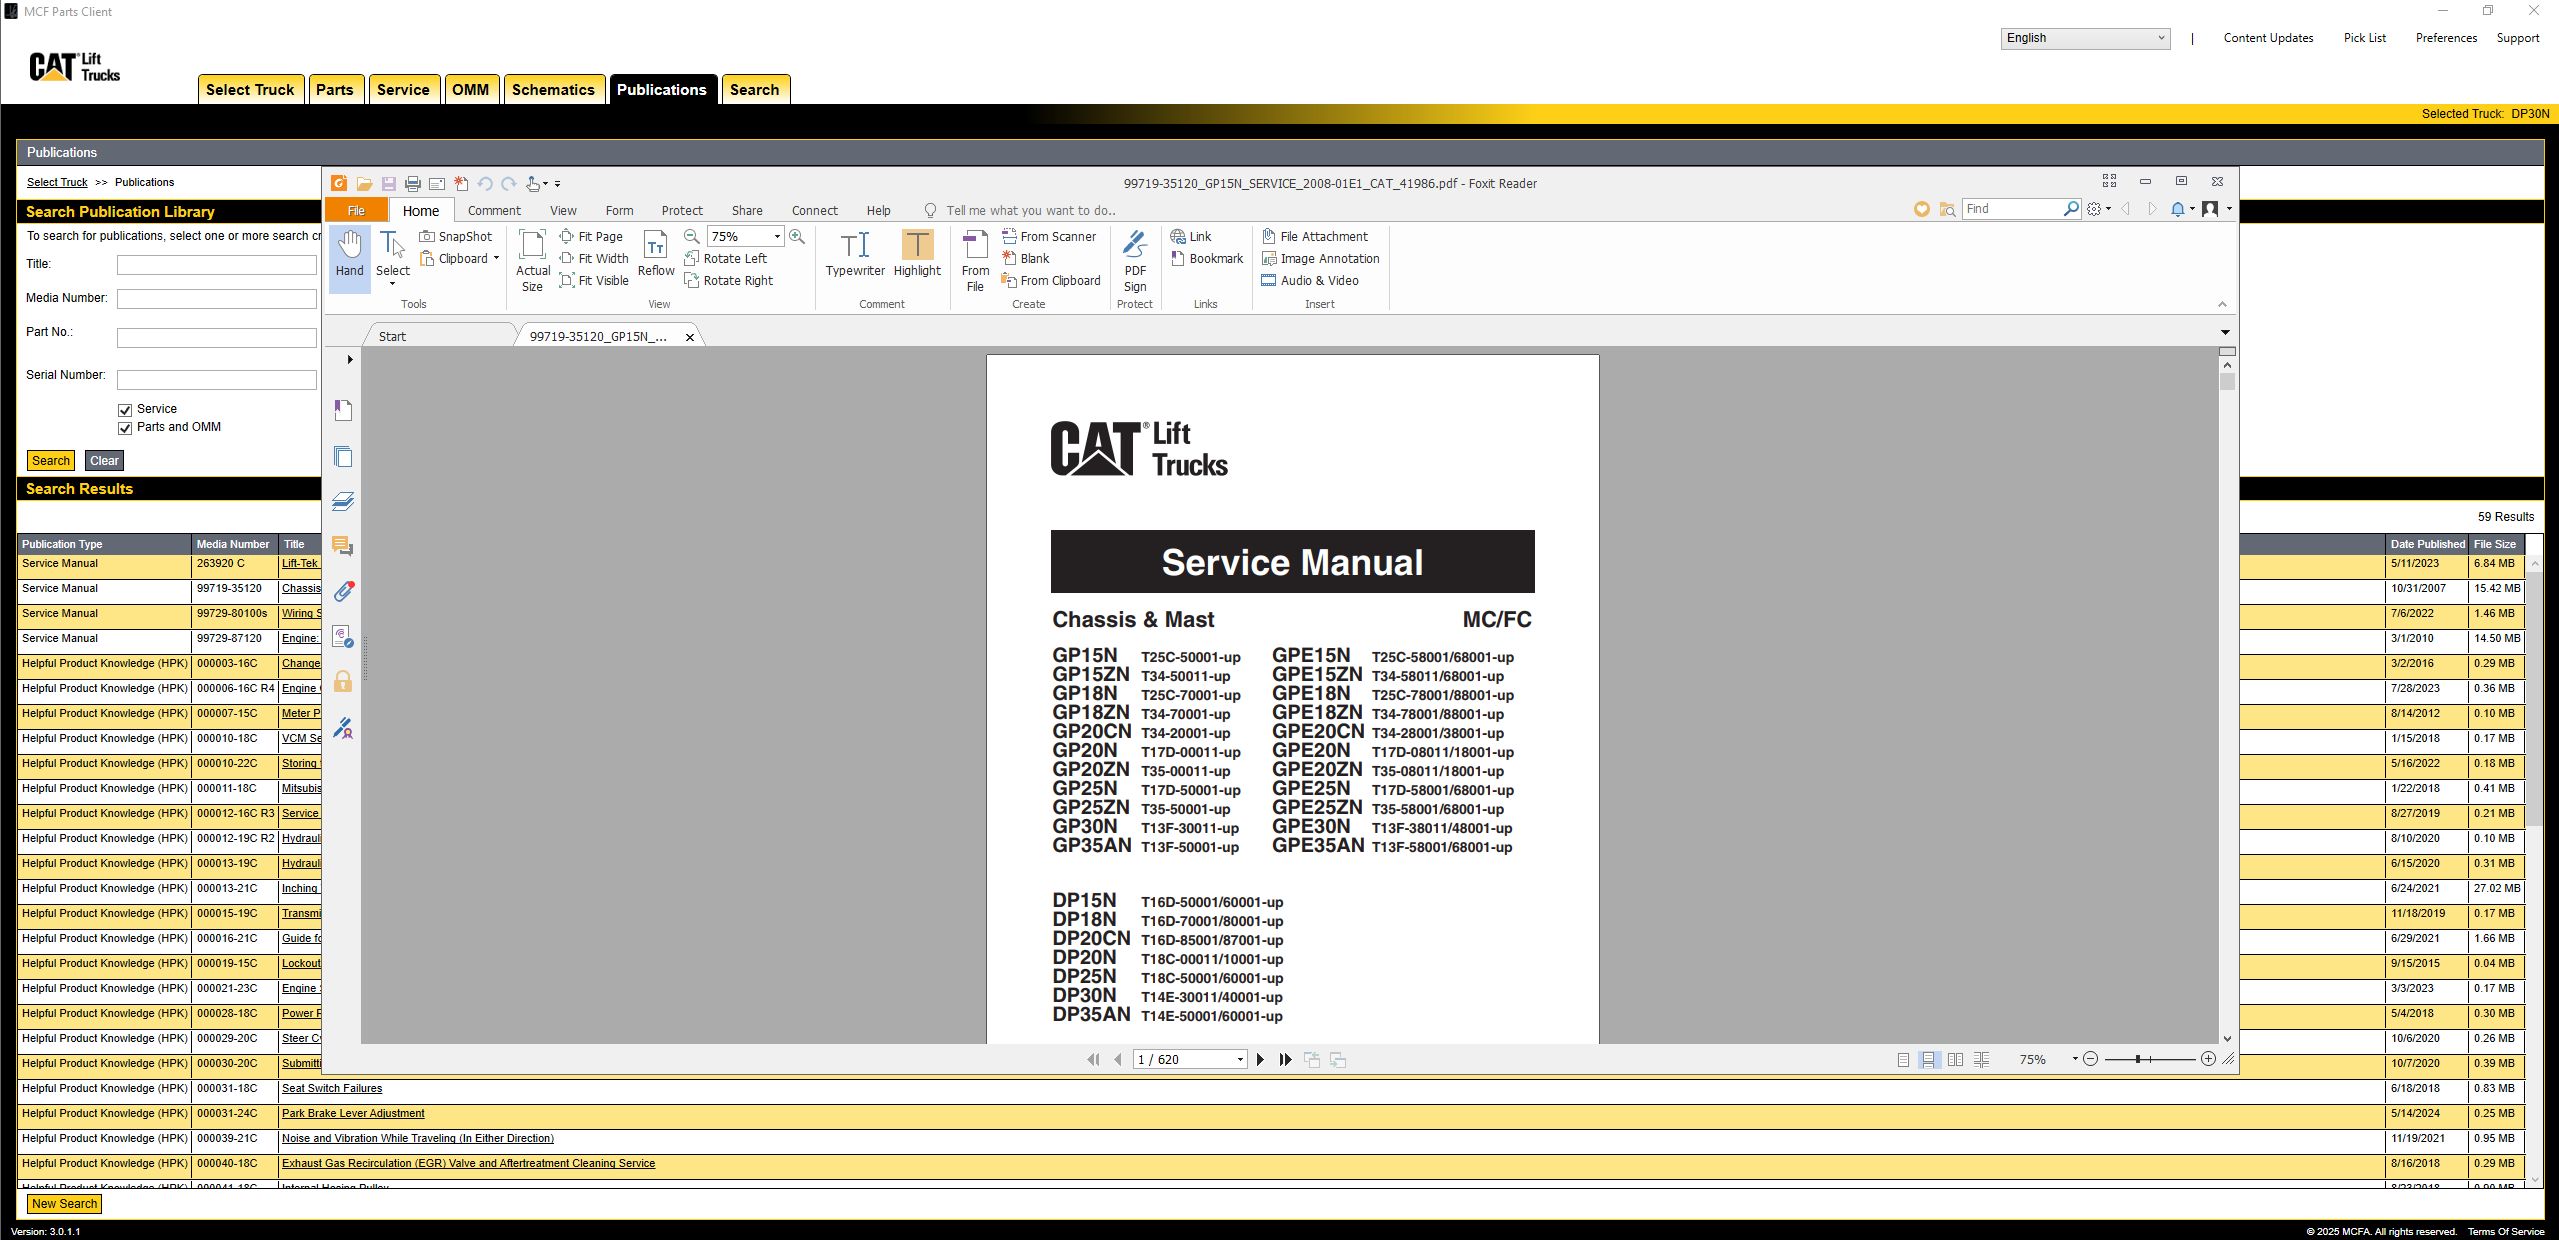Open the Bookmarks panel in sidebar
The image size is (2559, 1240).
(343, 410)
